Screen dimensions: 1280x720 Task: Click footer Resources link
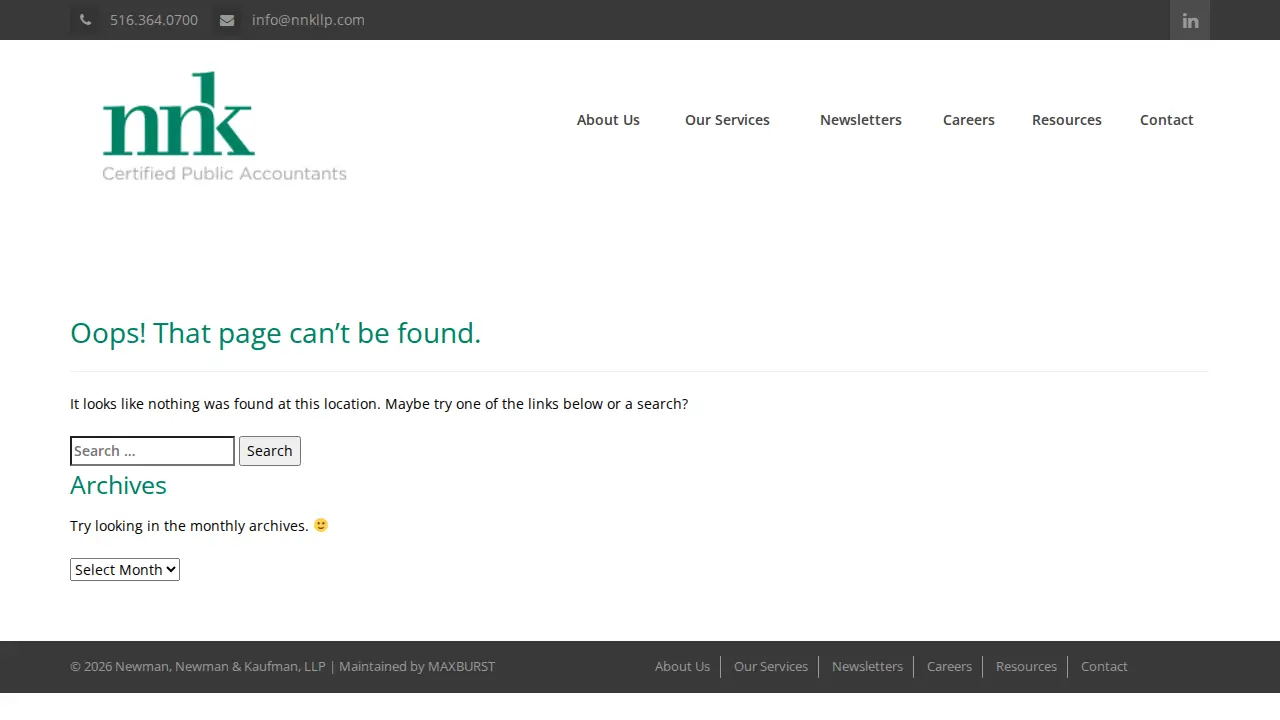(1026, 666)
